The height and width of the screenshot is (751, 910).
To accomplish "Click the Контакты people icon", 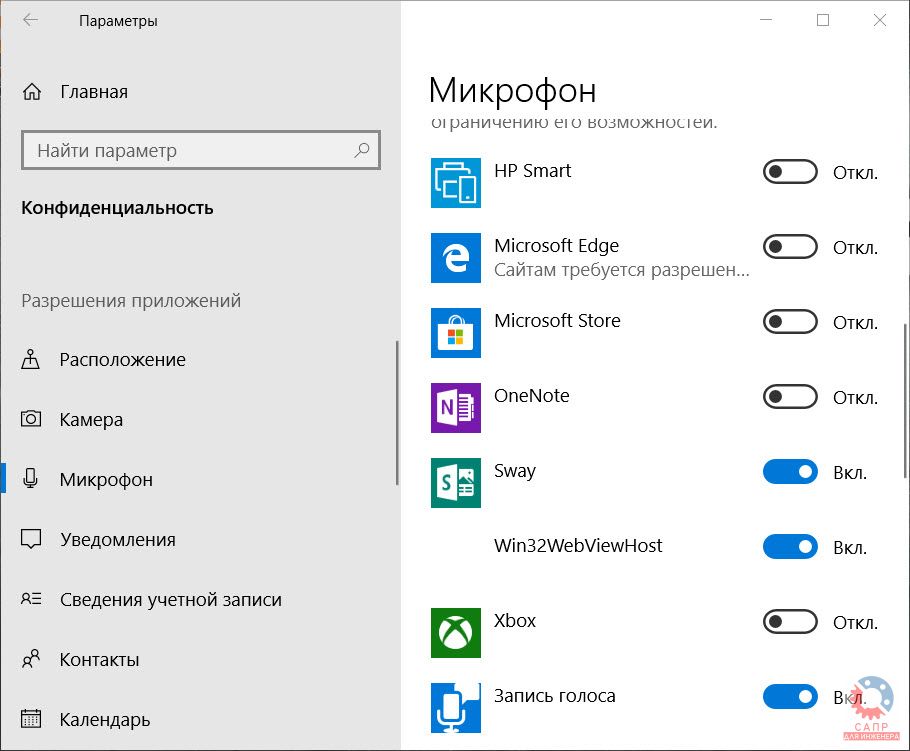I will (31, 659).
